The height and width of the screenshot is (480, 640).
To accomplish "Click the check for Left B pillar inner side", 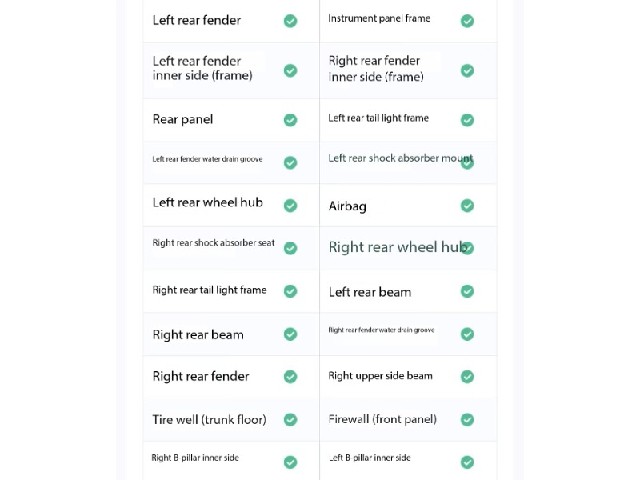I will pyautogui.click(x=467, y=462).
